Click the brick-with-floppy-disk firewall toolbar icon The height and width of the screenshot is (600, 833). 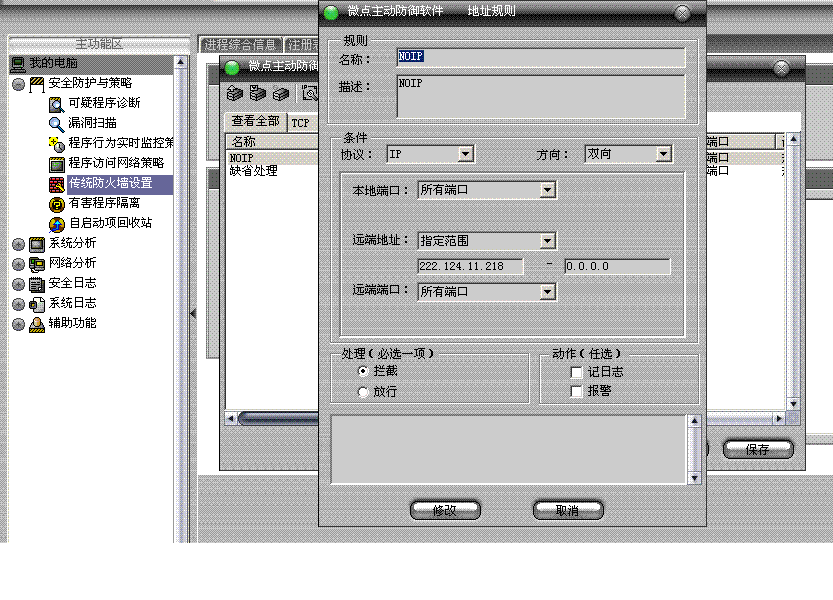tap(258, 93)
